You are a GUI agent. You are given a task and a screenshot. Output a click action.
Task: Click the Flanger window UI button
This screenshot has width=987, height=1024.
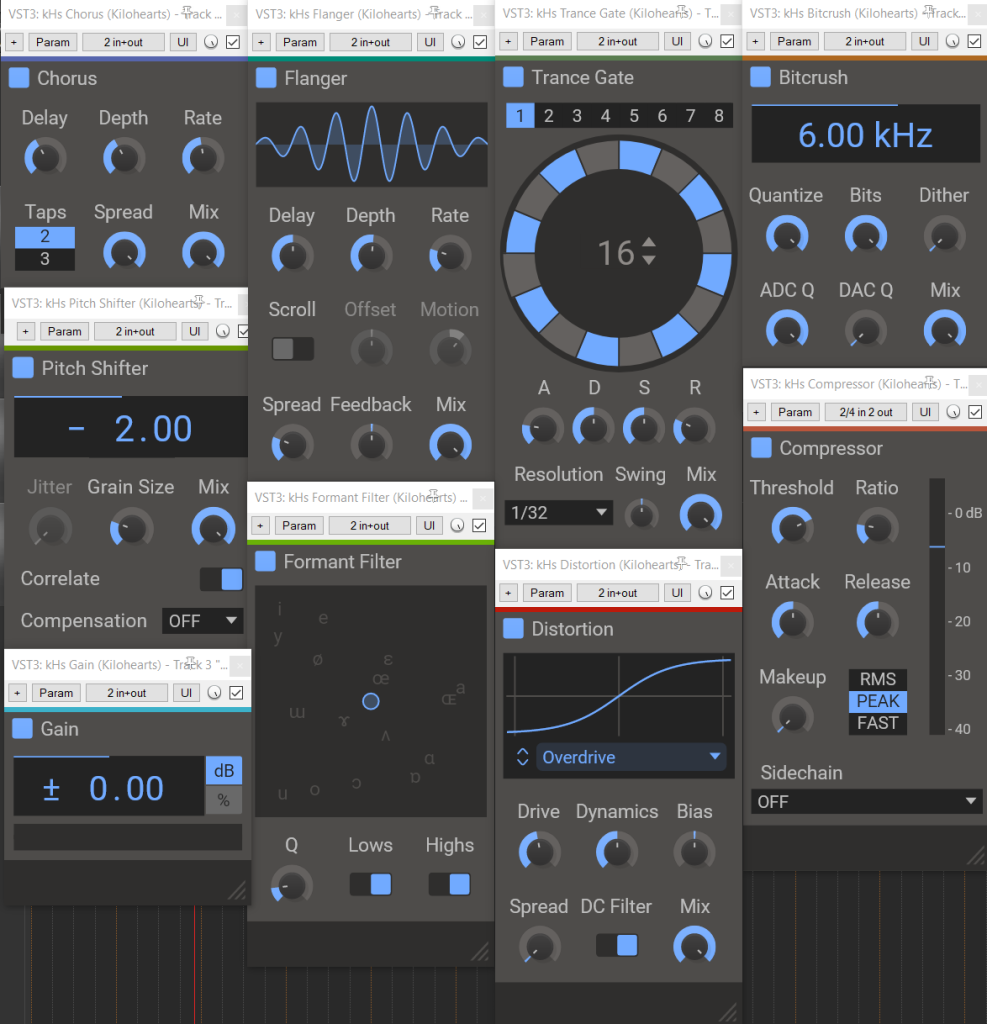coord(430,42)
